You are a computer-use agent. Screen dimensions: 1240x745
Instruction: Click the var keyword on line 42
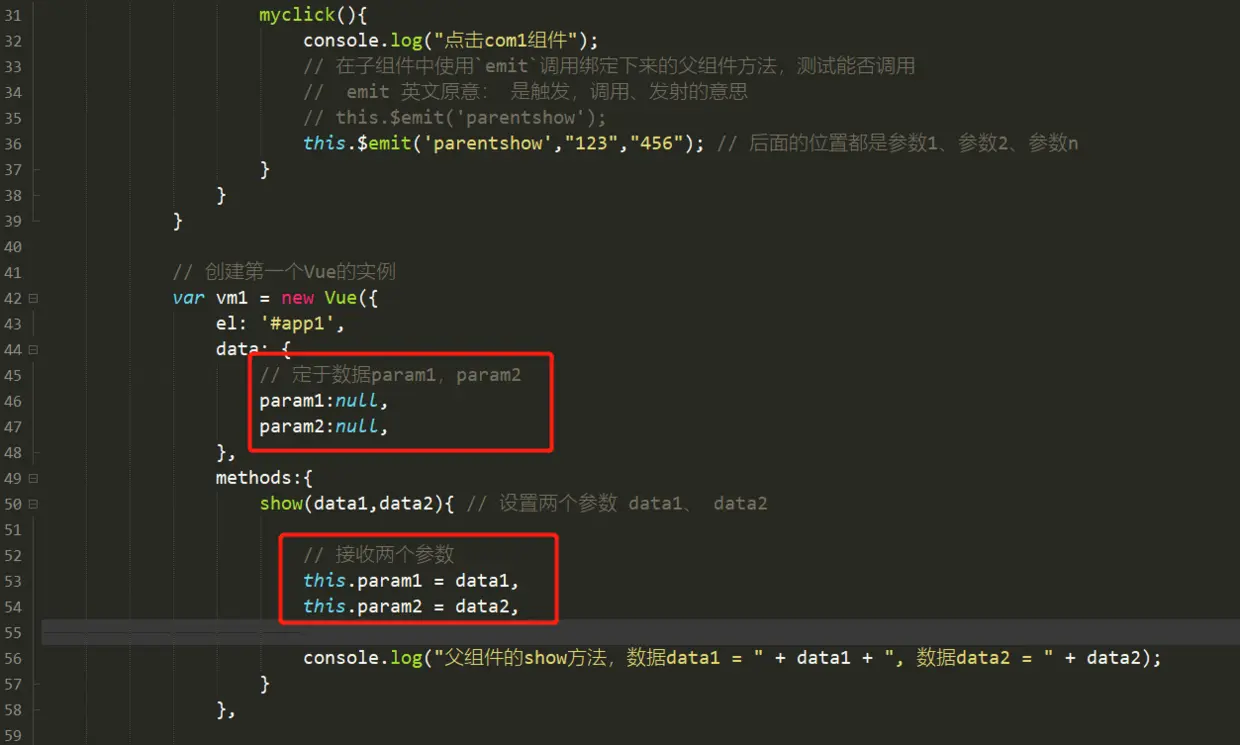[188, 298]
